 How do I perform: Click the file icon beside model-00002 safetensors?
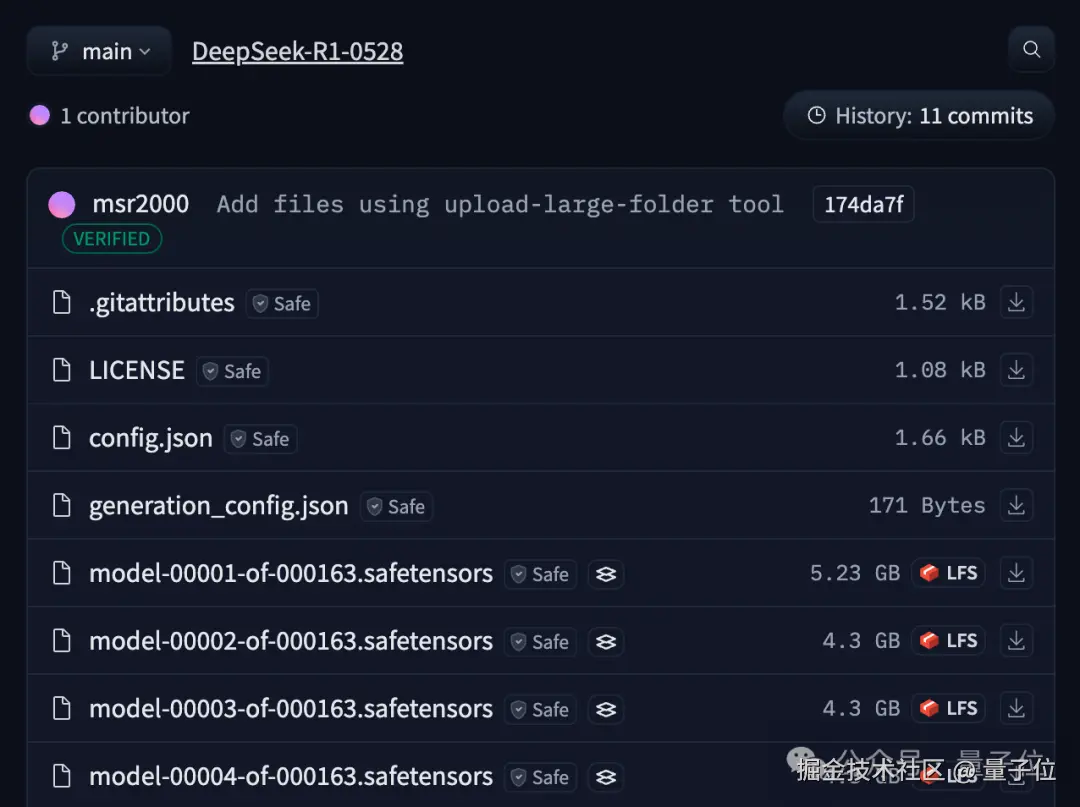pos(62,640)
